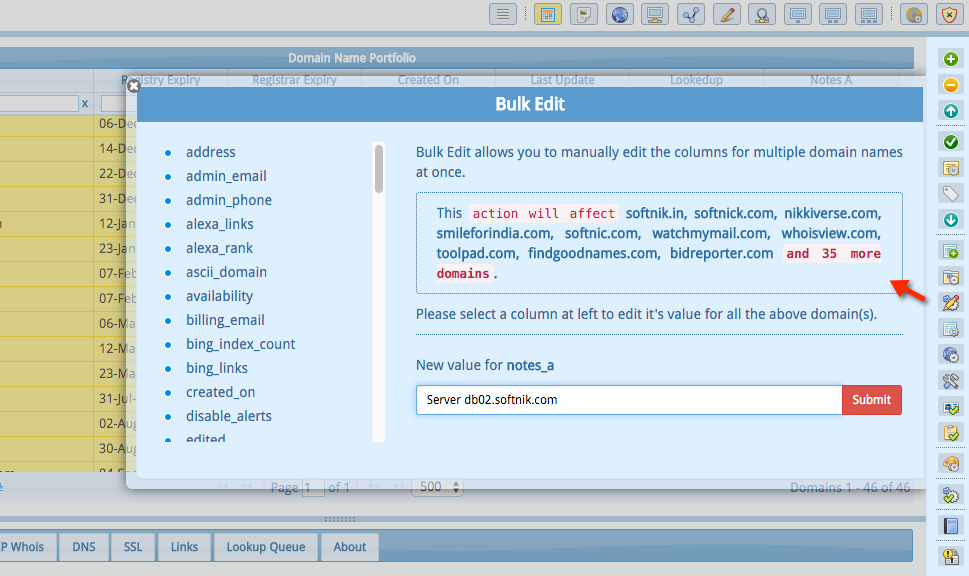969x576 pixels.
Task: Click the green plus add domain icon
Action: [950, 59]
